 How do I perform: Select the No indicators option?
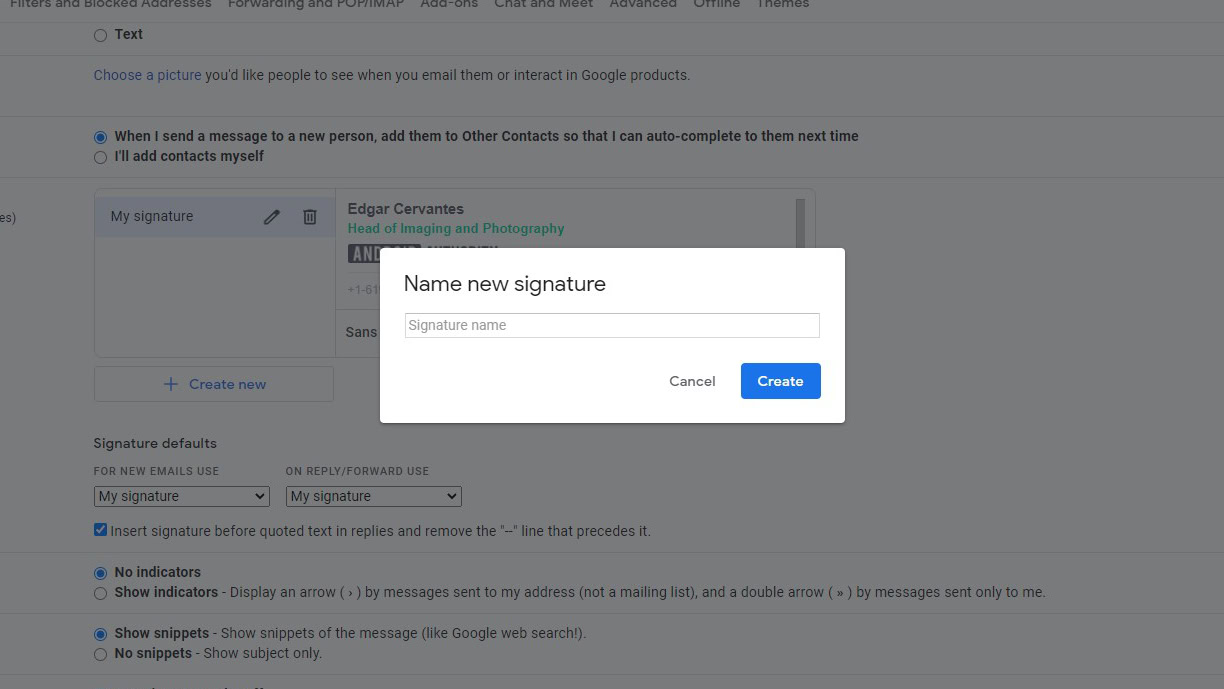click(100, 573)
